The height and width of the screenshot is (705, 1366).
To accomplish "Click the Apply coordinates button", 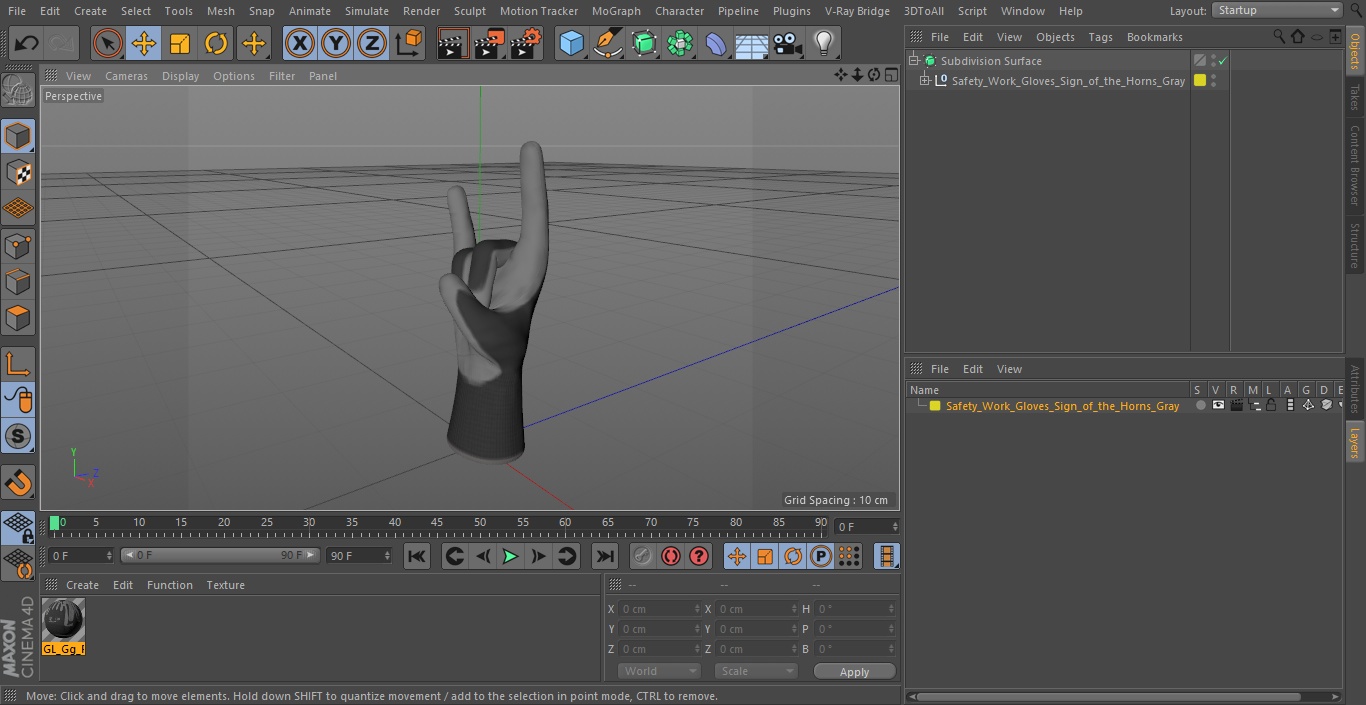I will click(x=854, y=672).
